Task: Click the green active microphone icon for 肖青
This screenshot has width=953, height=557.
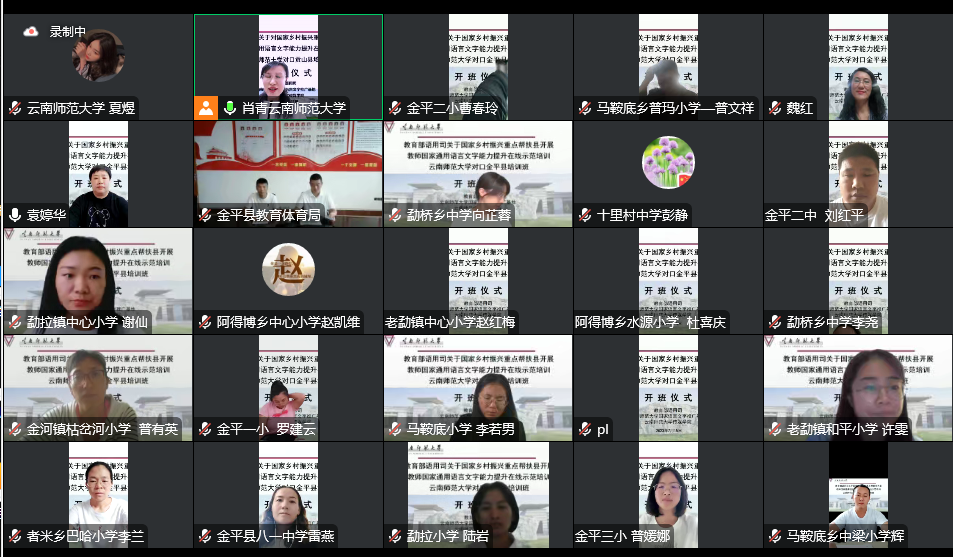Action: pyautogui.click(x=230, y=108)
